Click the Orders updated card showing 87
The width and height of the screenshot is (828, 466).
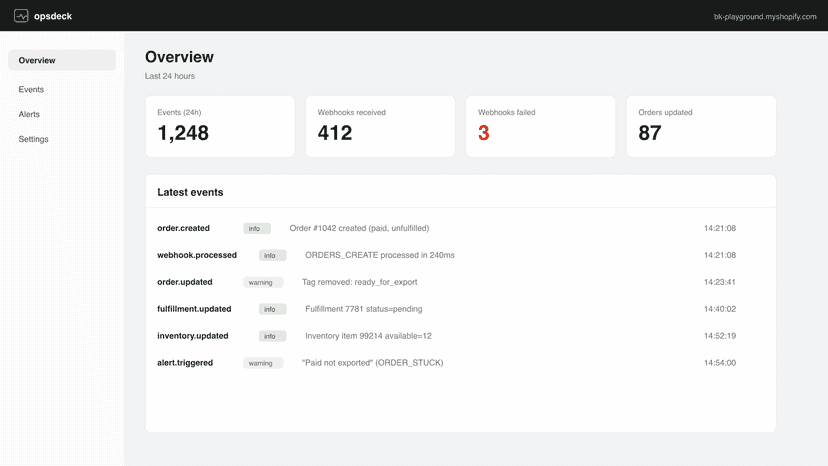coord(701,126)
